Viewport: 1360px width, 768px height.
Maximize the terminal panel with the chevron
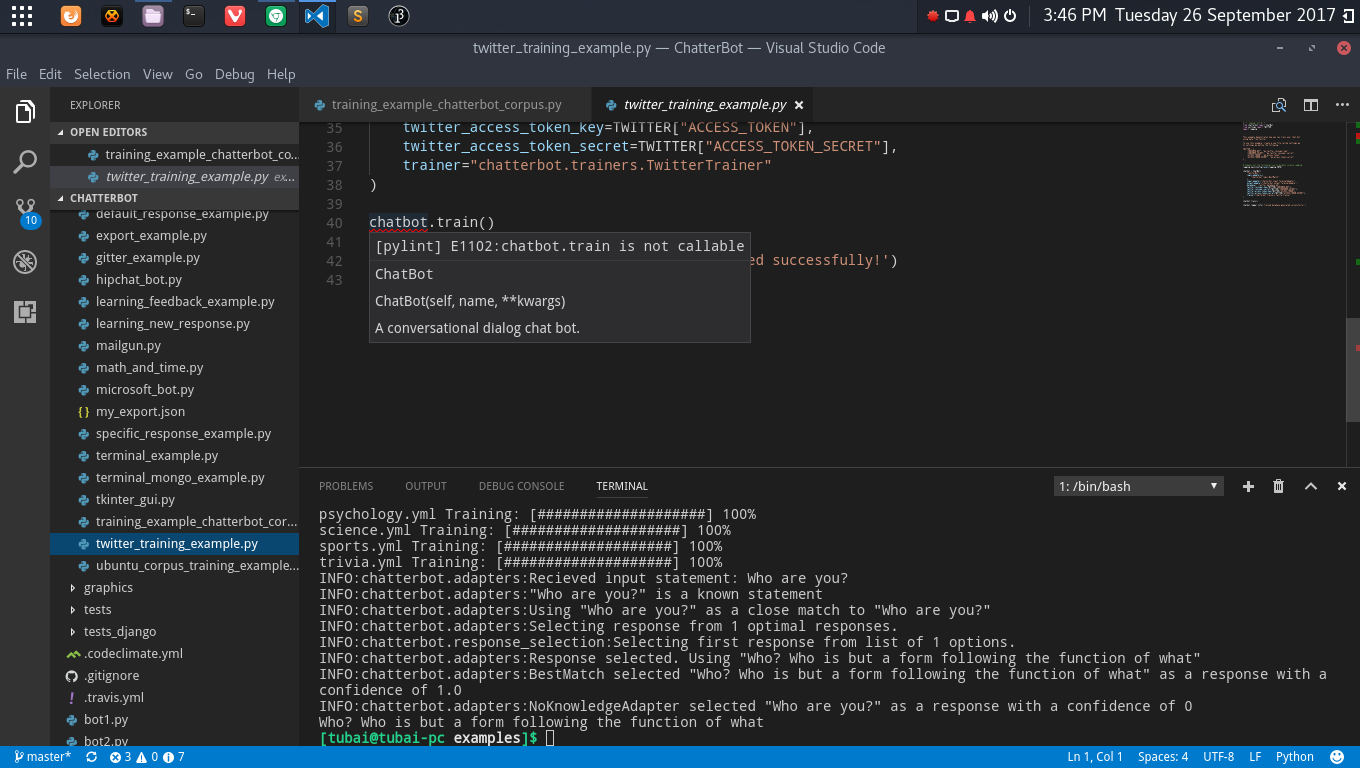point(1311,486)
